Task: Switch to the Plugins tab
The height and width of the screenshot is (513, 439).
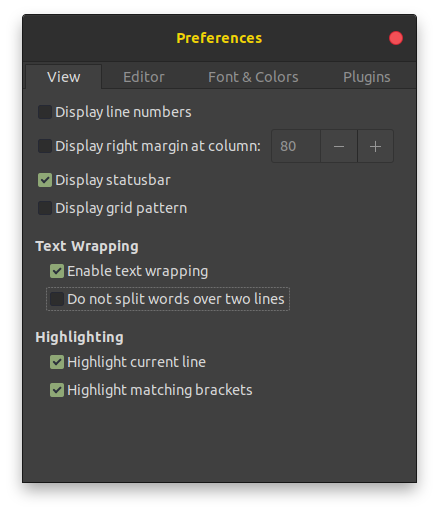Action: tap(366, 77)
